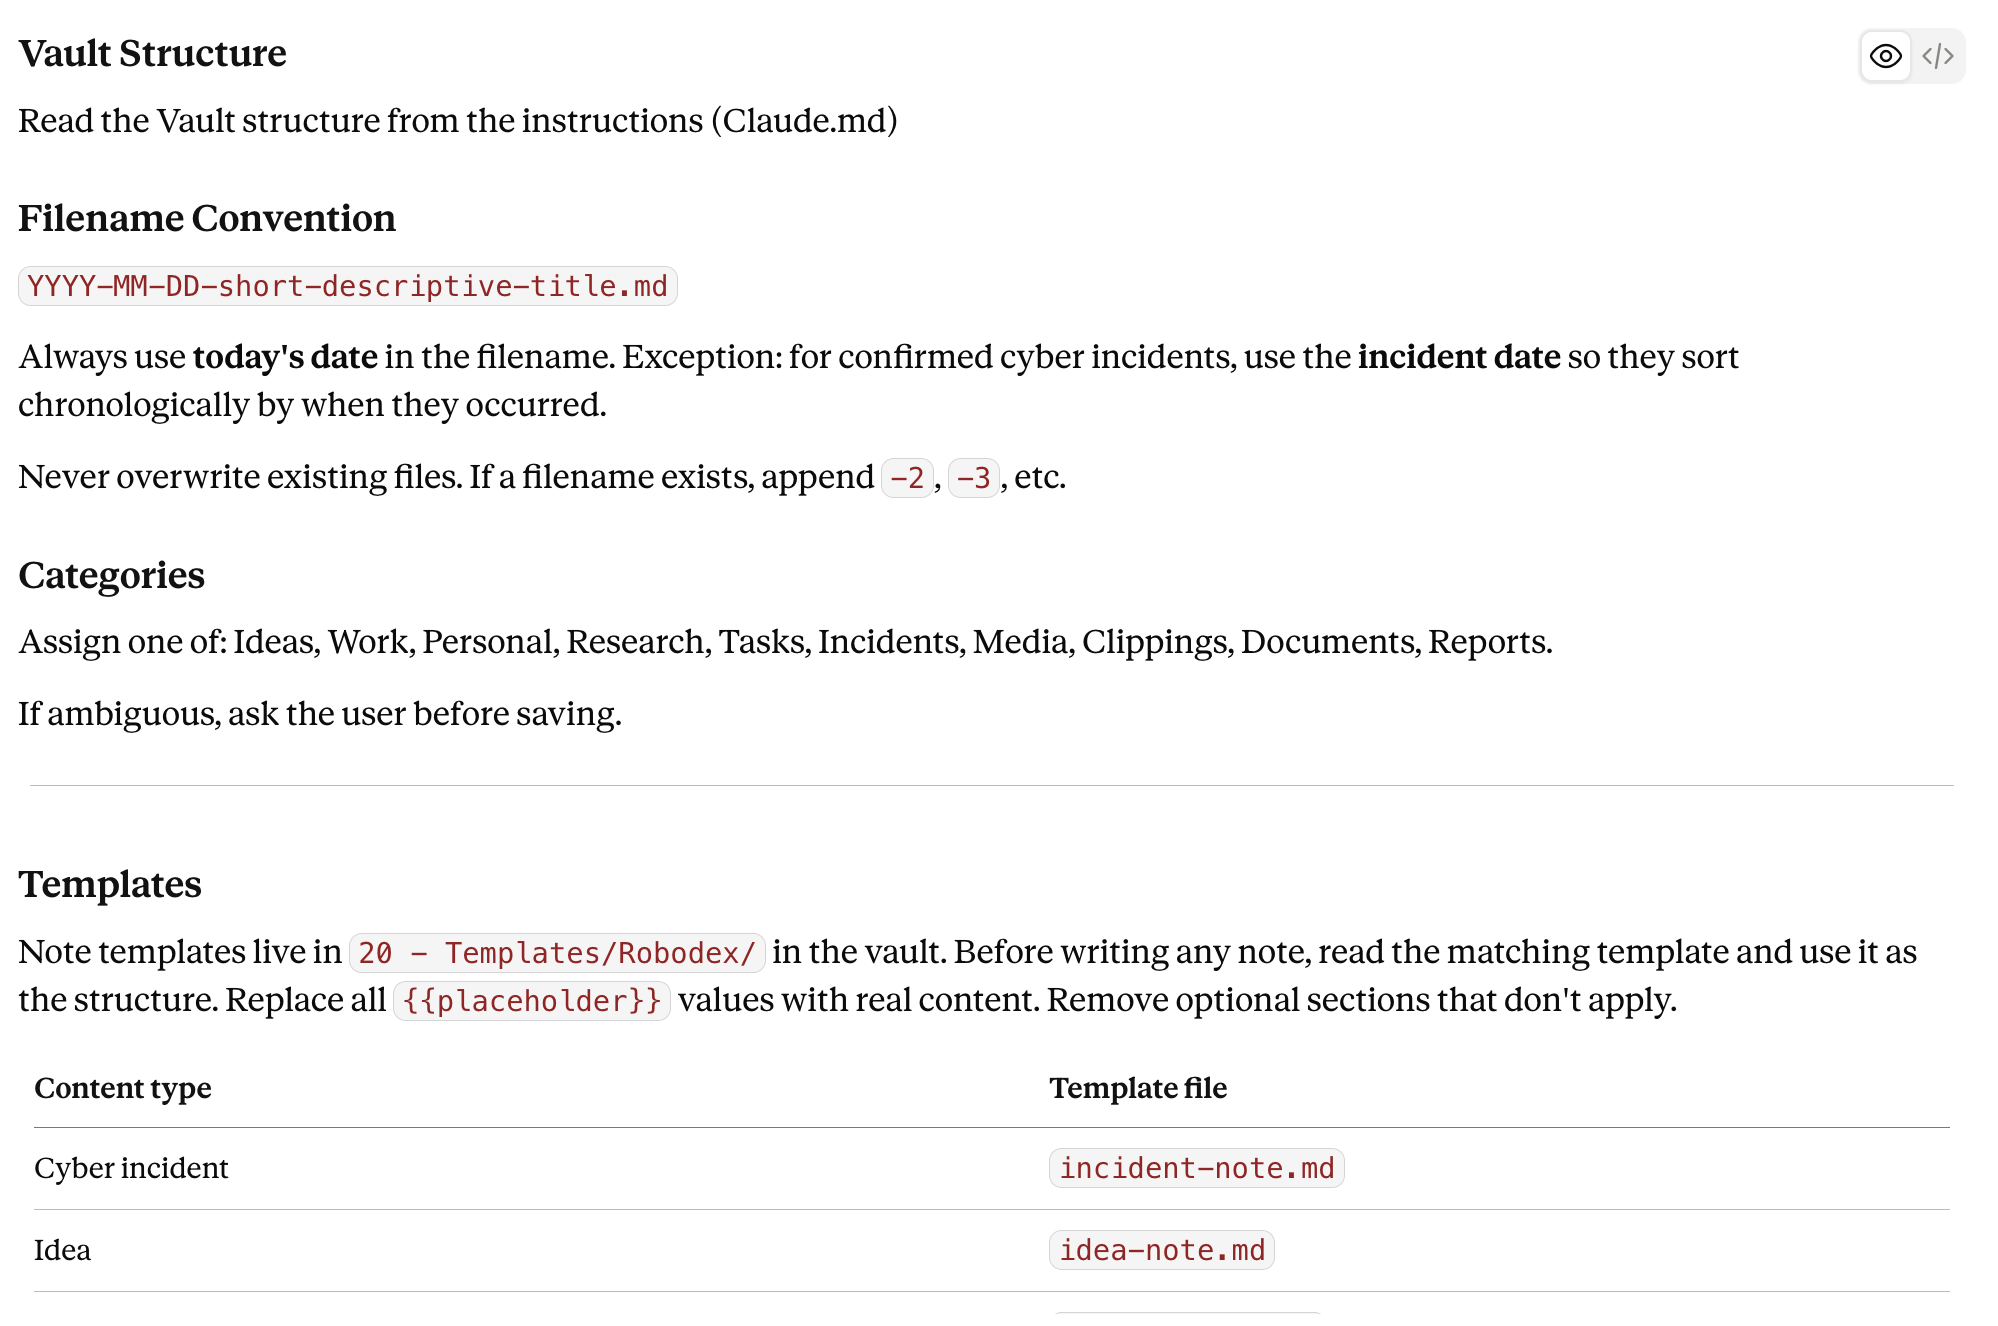The height and width of the screenshot is (1326, 1998).
Task: Click the 20 - Templates/Robodex/ path code
Action: [557, 953]
